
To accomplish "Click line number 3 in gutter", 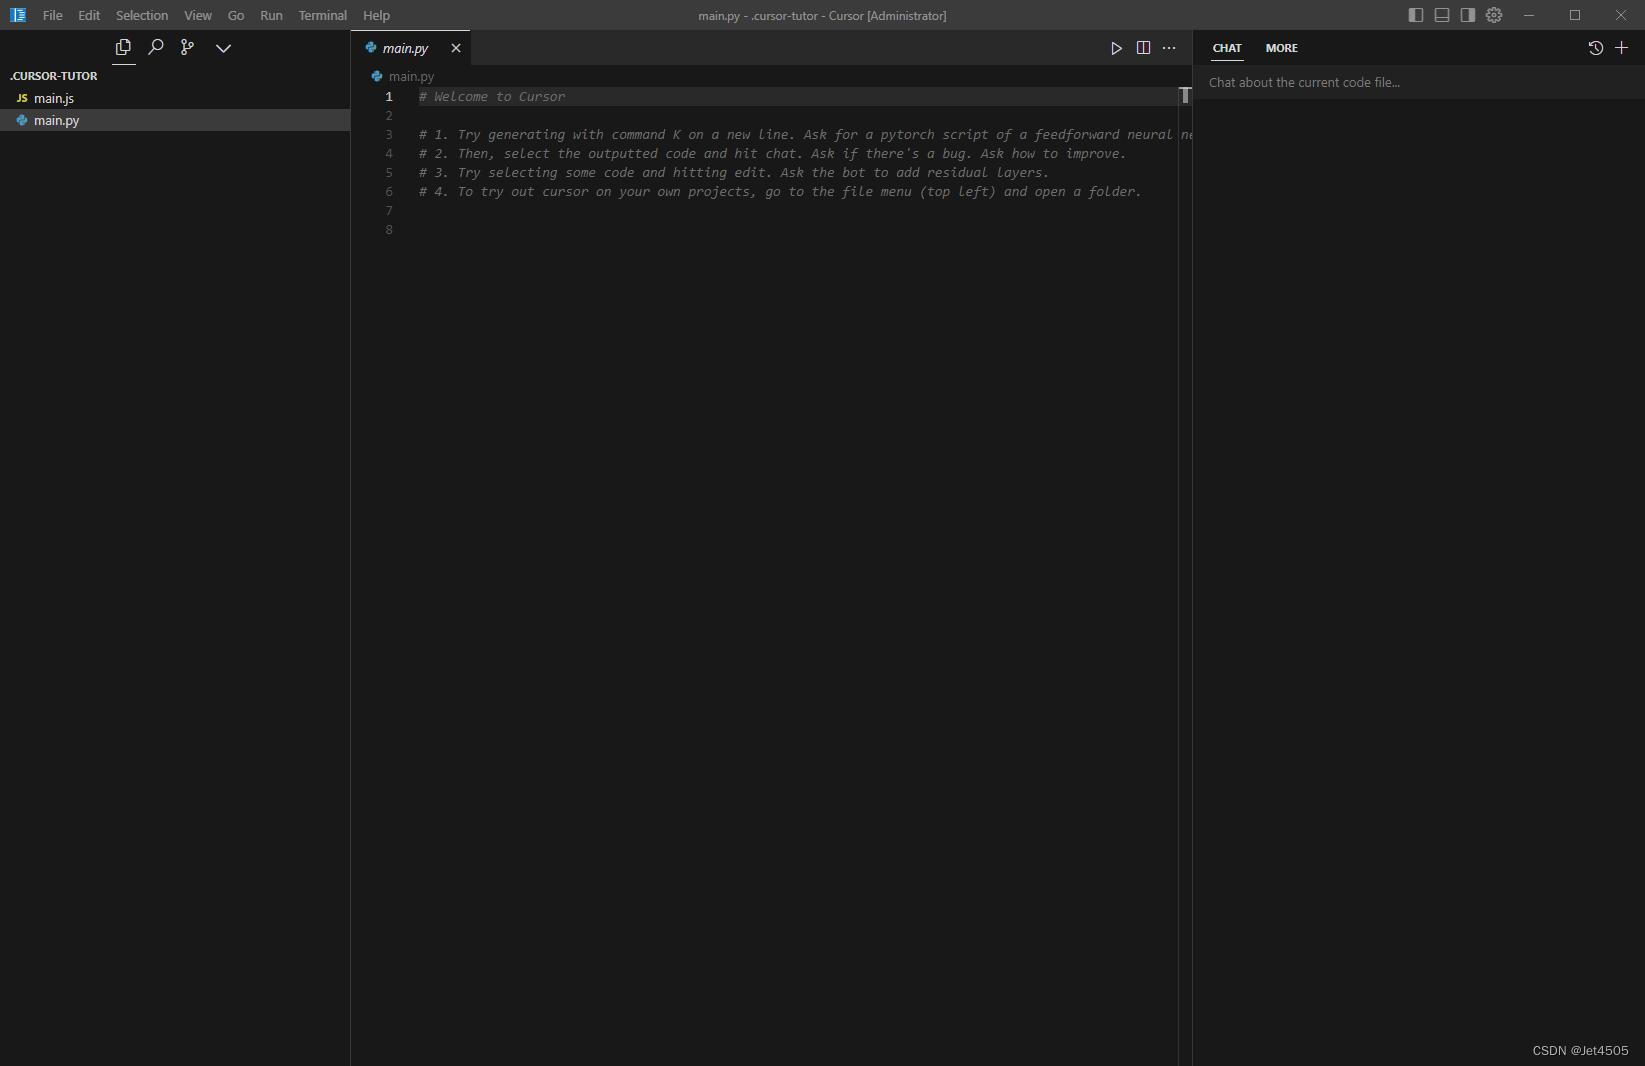I will 389,134.
